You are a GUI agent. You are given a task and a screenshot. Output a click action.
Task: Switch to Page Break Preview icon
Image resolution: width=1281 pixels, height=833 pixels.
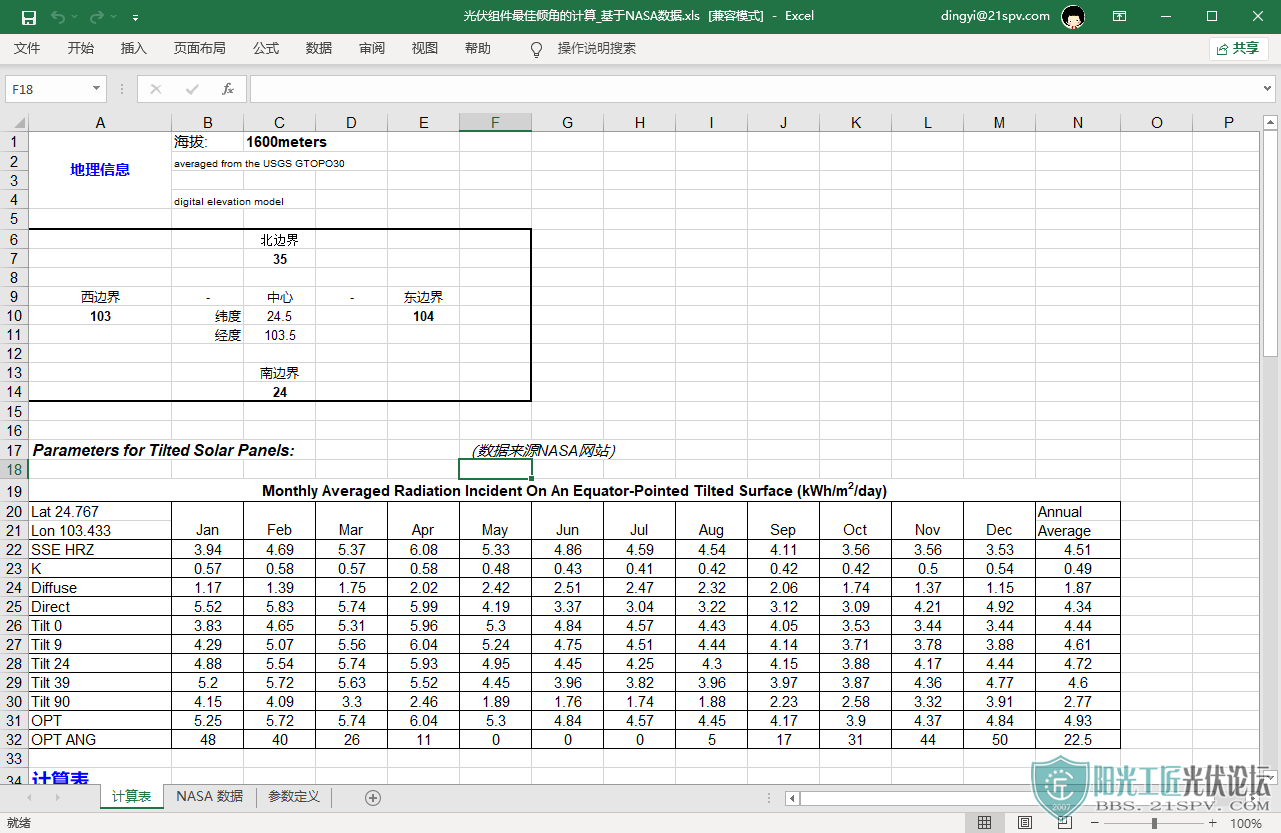point(1066,823)
